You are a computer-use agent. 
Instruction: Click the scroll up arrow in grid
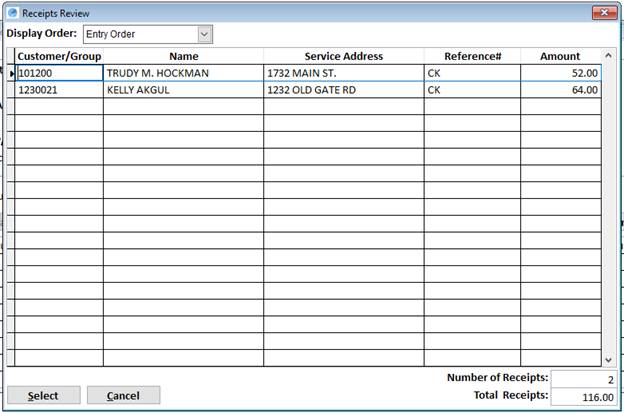[609, 57]
